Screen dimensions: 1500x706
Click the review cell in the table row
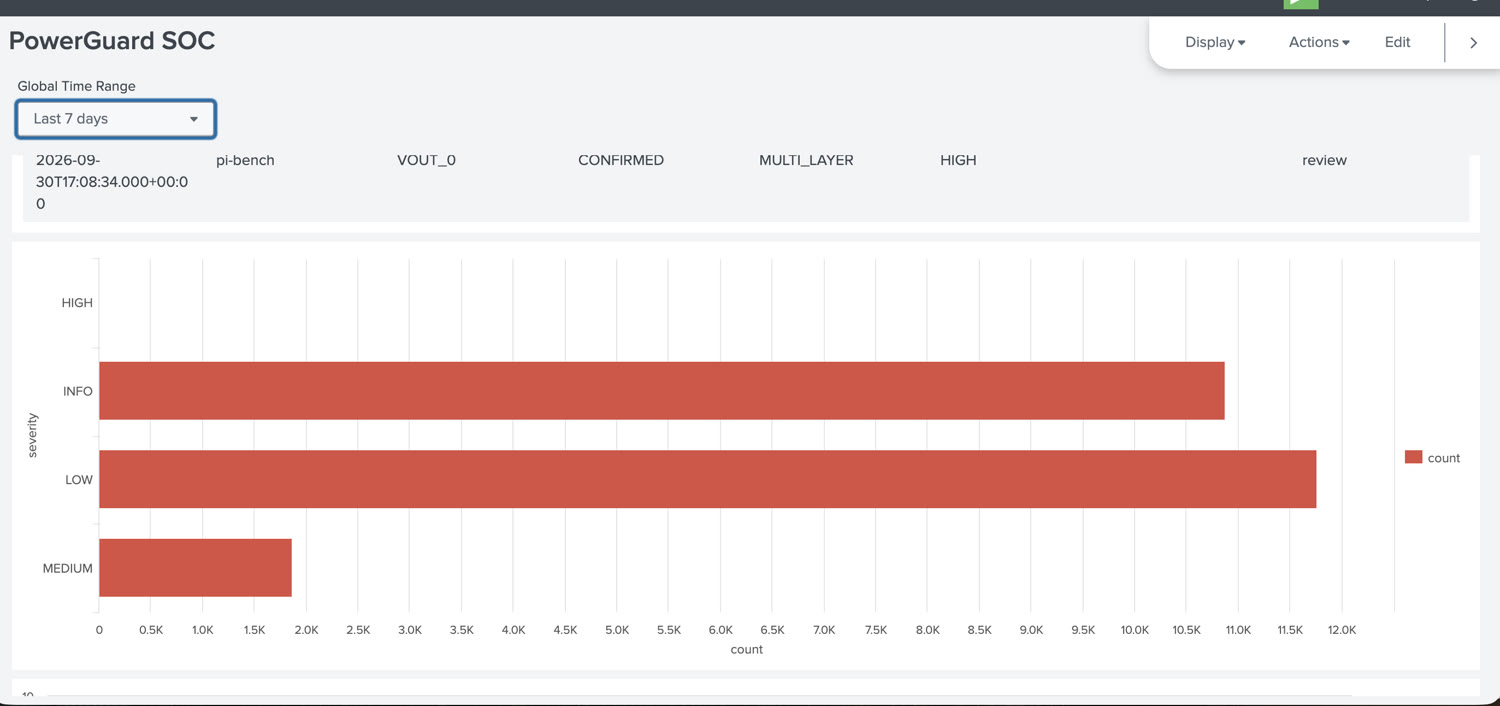pyautogui.click(x=1324, y=160)
